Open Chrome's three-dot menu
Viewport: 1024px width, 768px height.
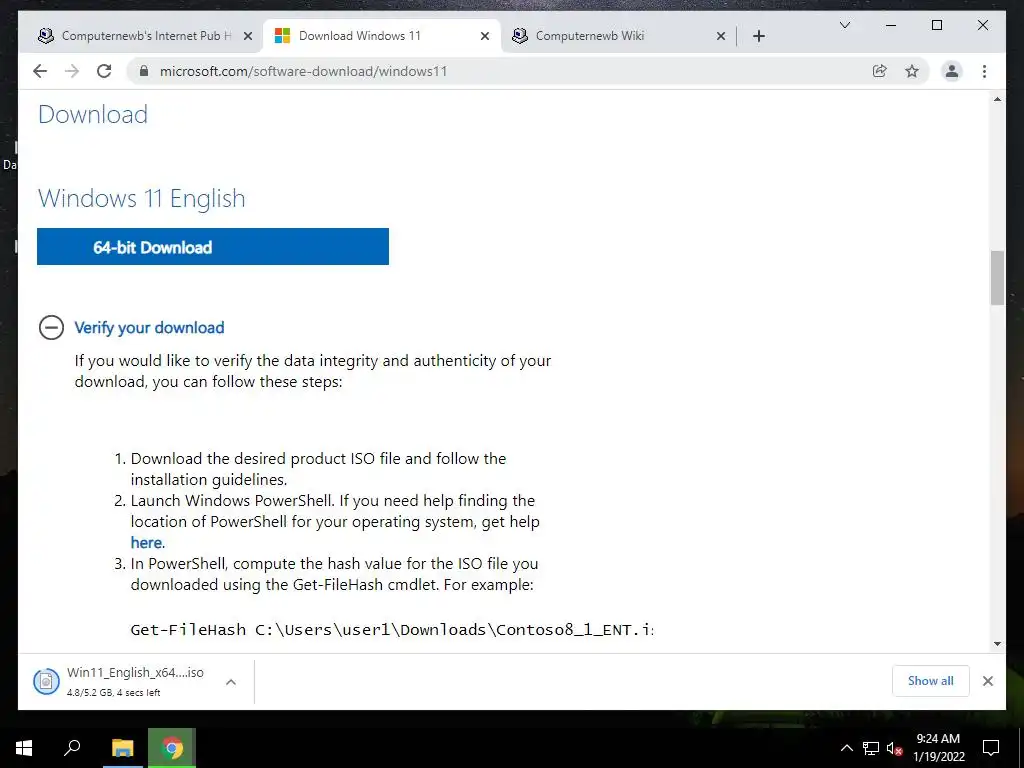click(x=984, y=71)
